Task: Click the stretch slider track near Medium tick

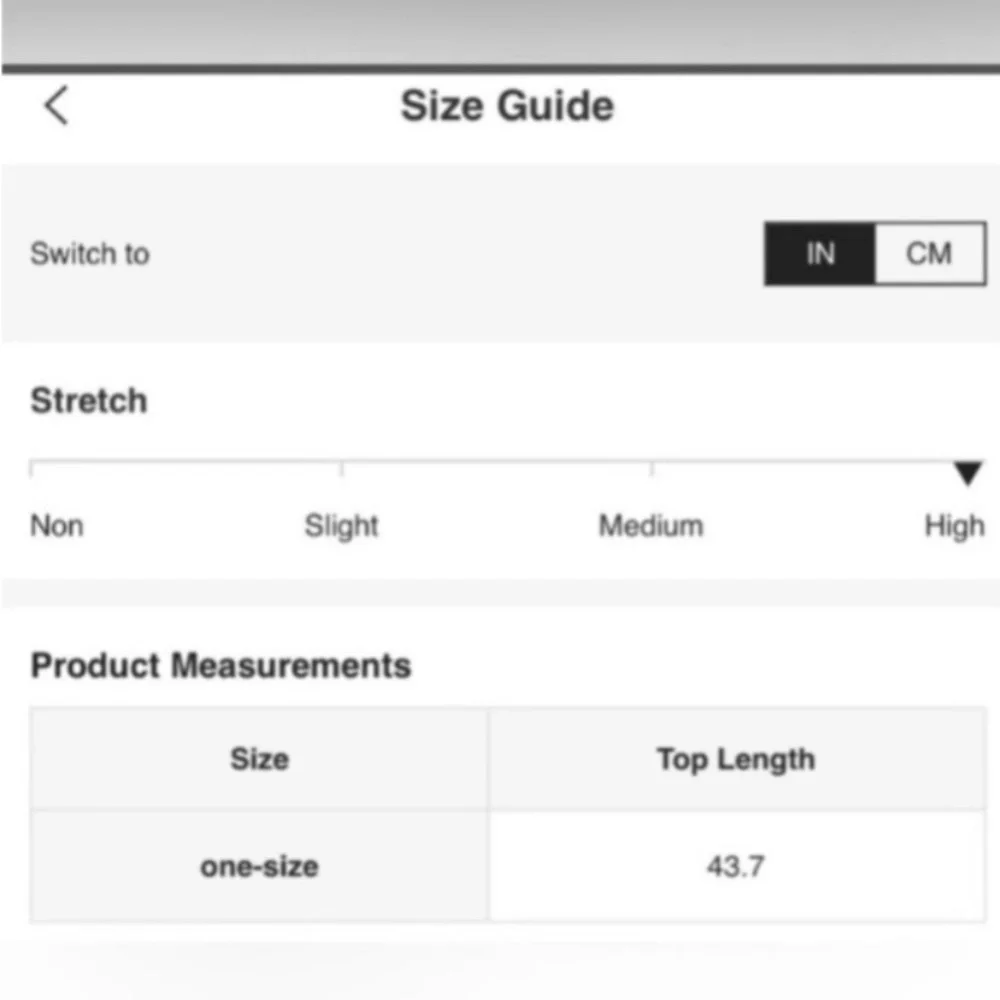Action: pos(651,464)
